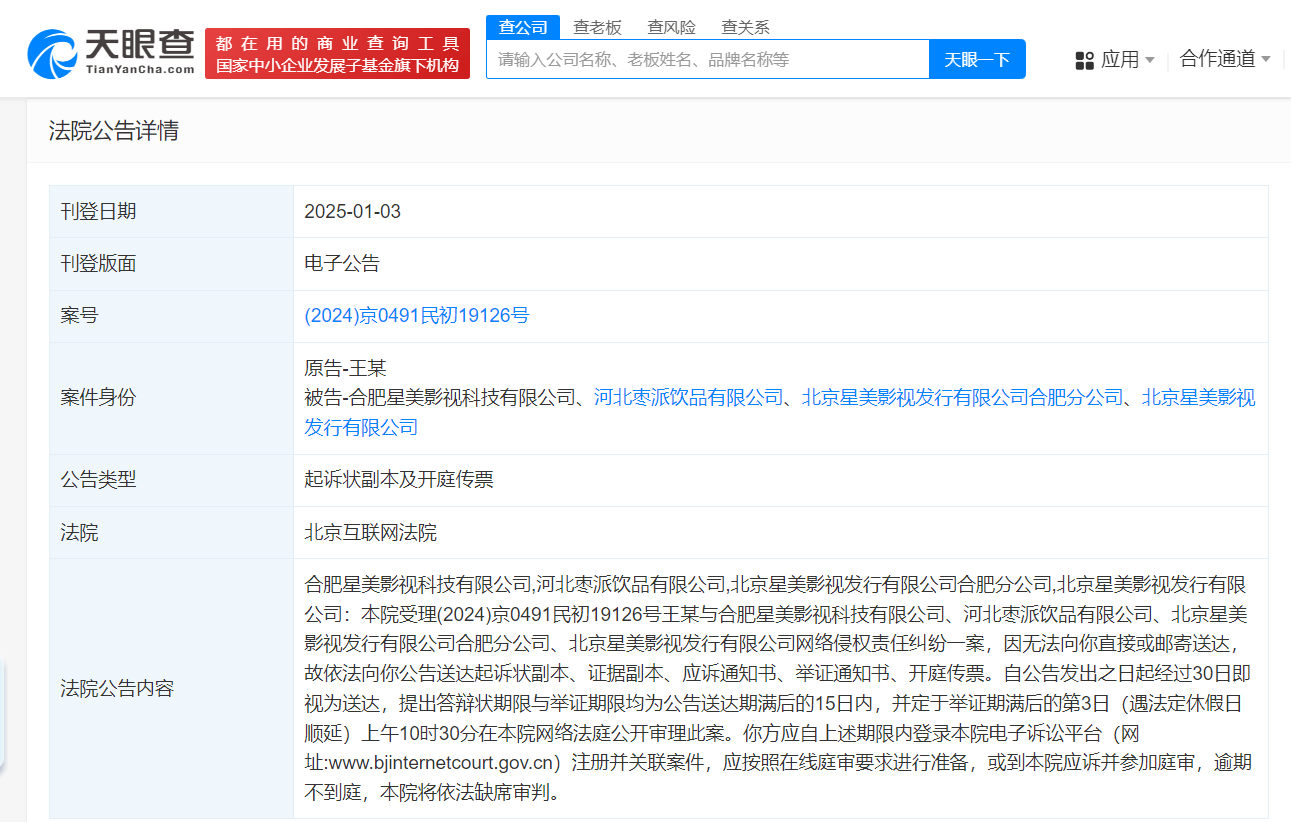The width and height of the screenshot is (1291, 822).
Task: Click the 北京互联网法院 value
Action: pyautogui.click(x=371, y=532)
